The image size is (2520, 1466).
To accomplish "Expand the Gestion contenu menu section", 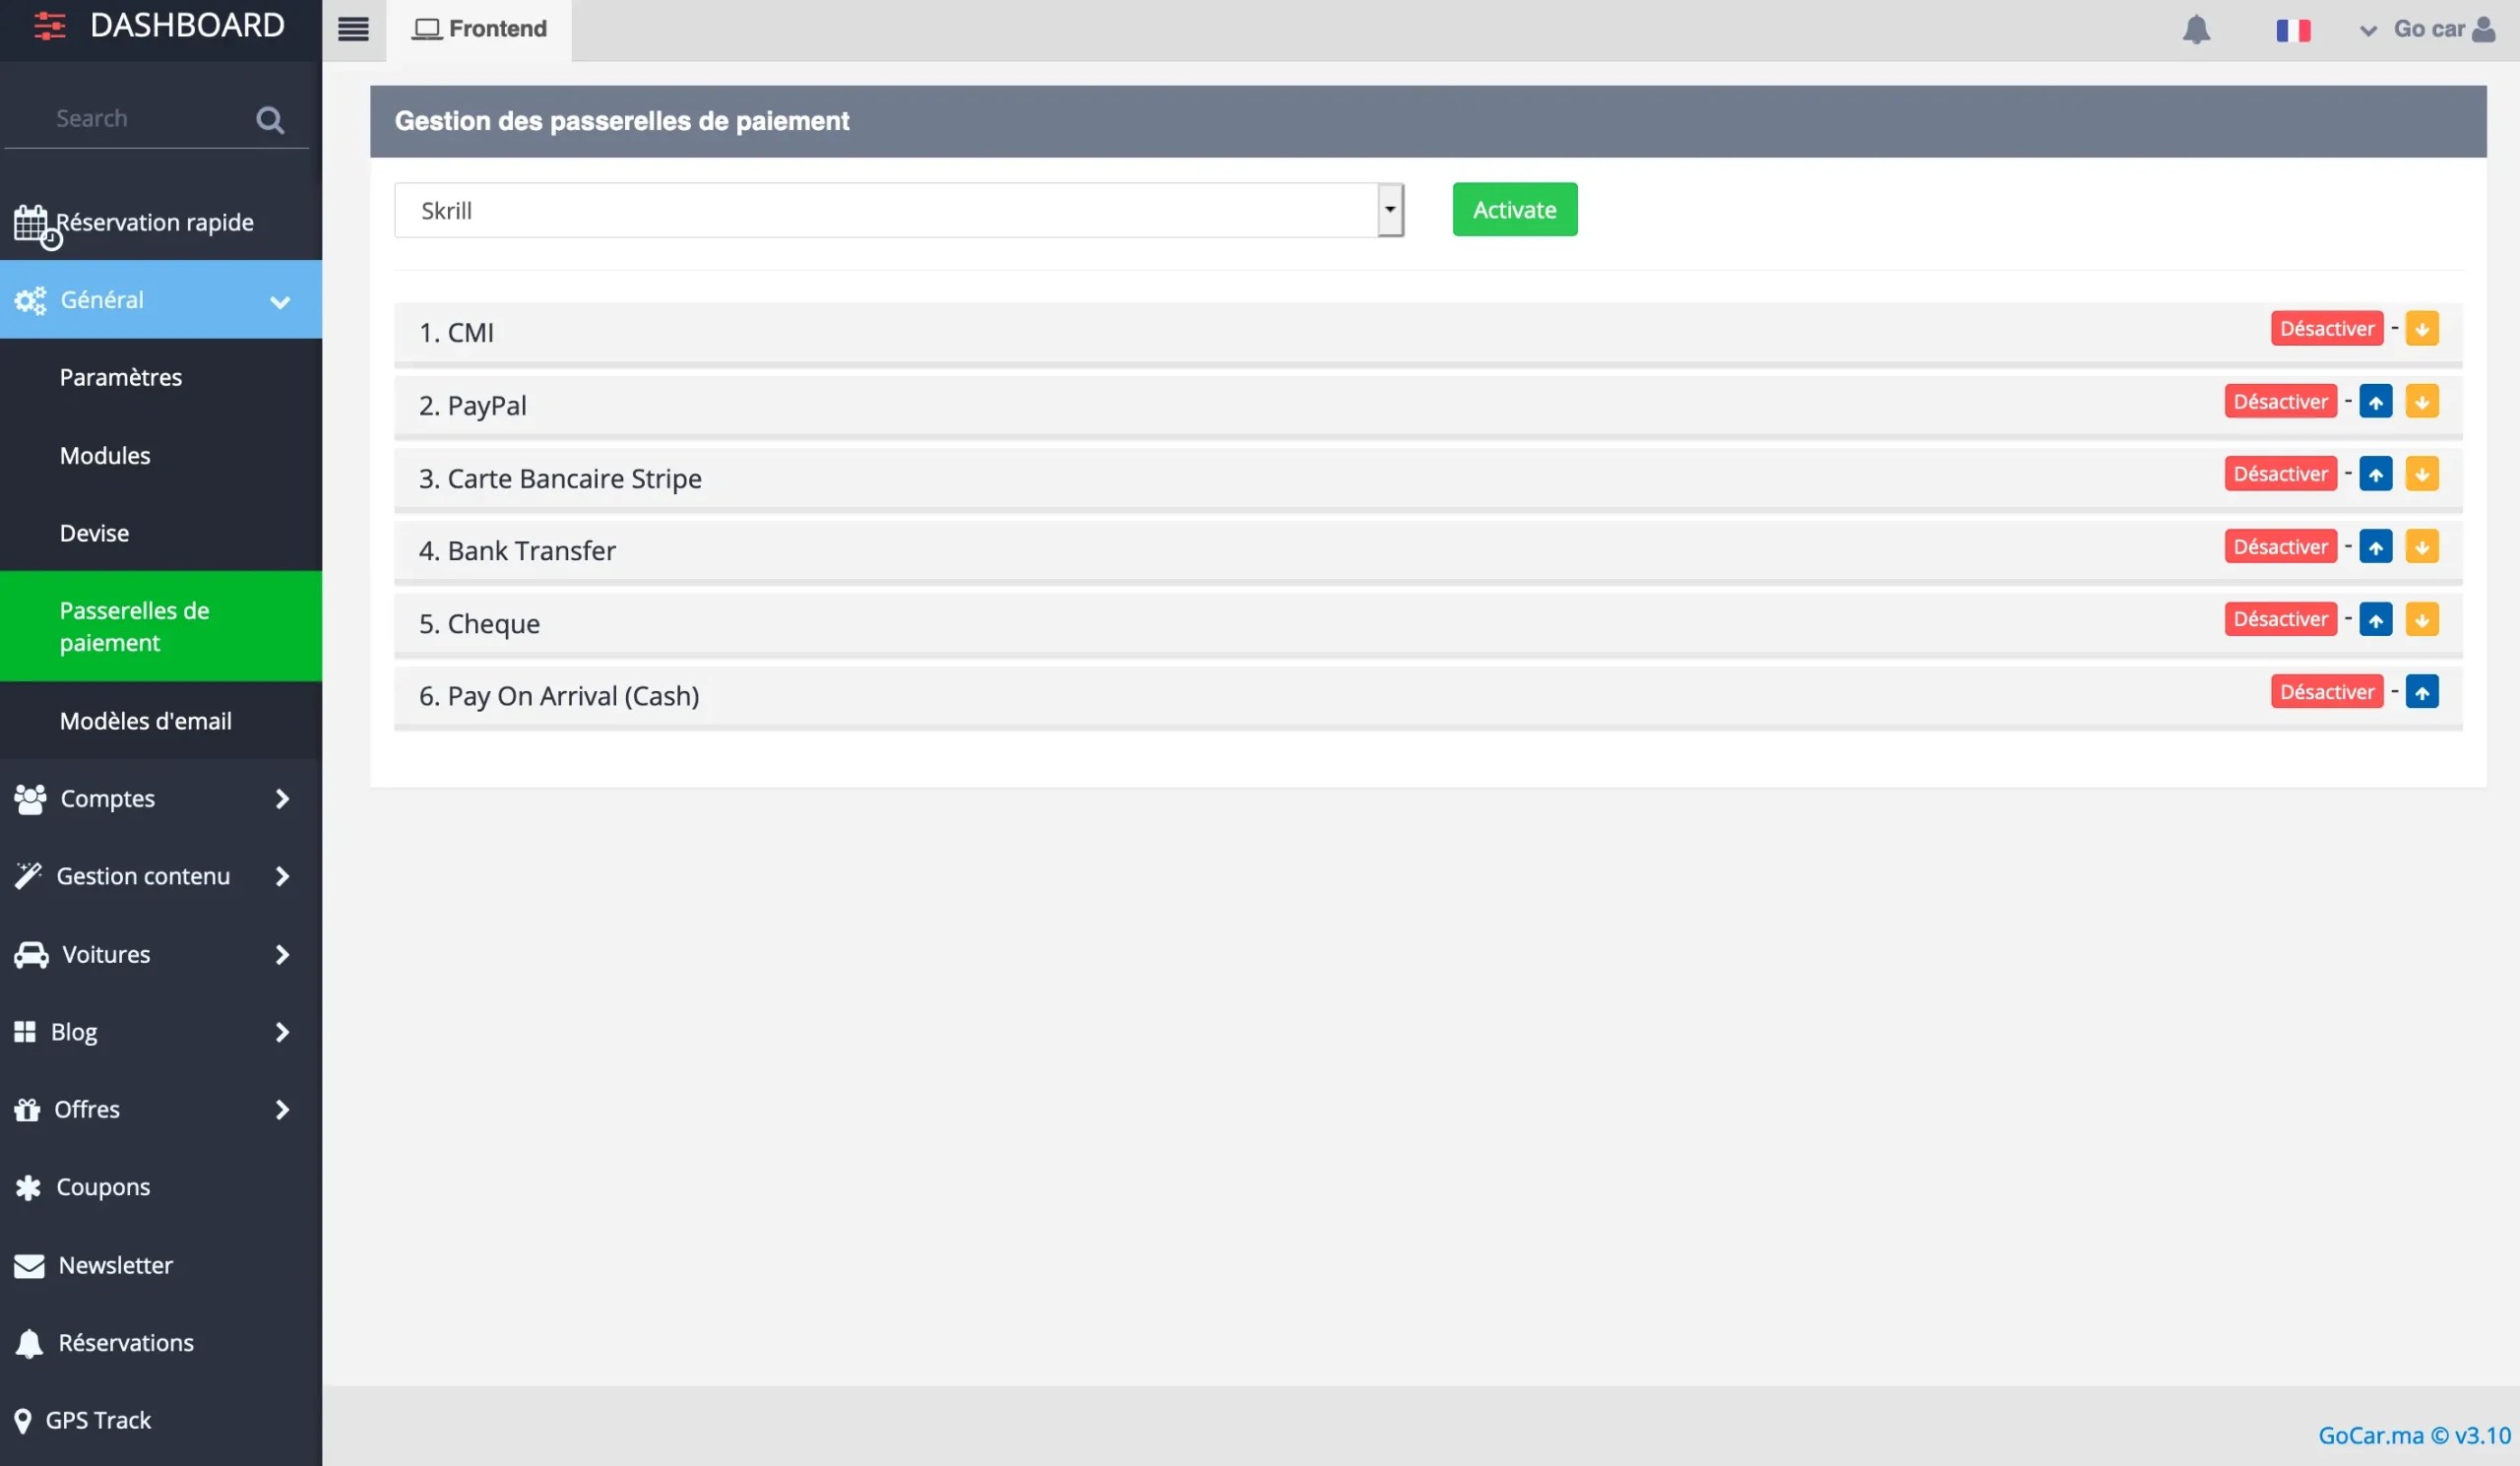I will (160, 876).
